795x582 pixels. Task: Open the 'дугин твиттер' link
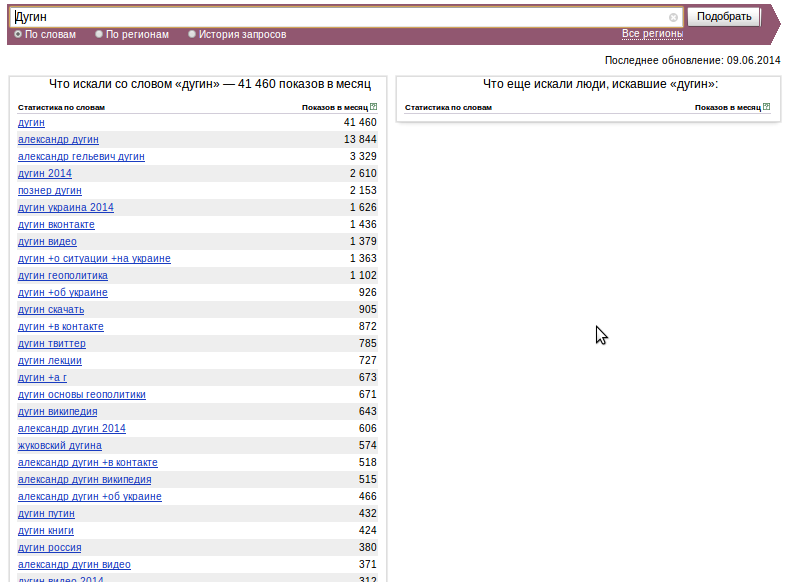tap(52, 344)
